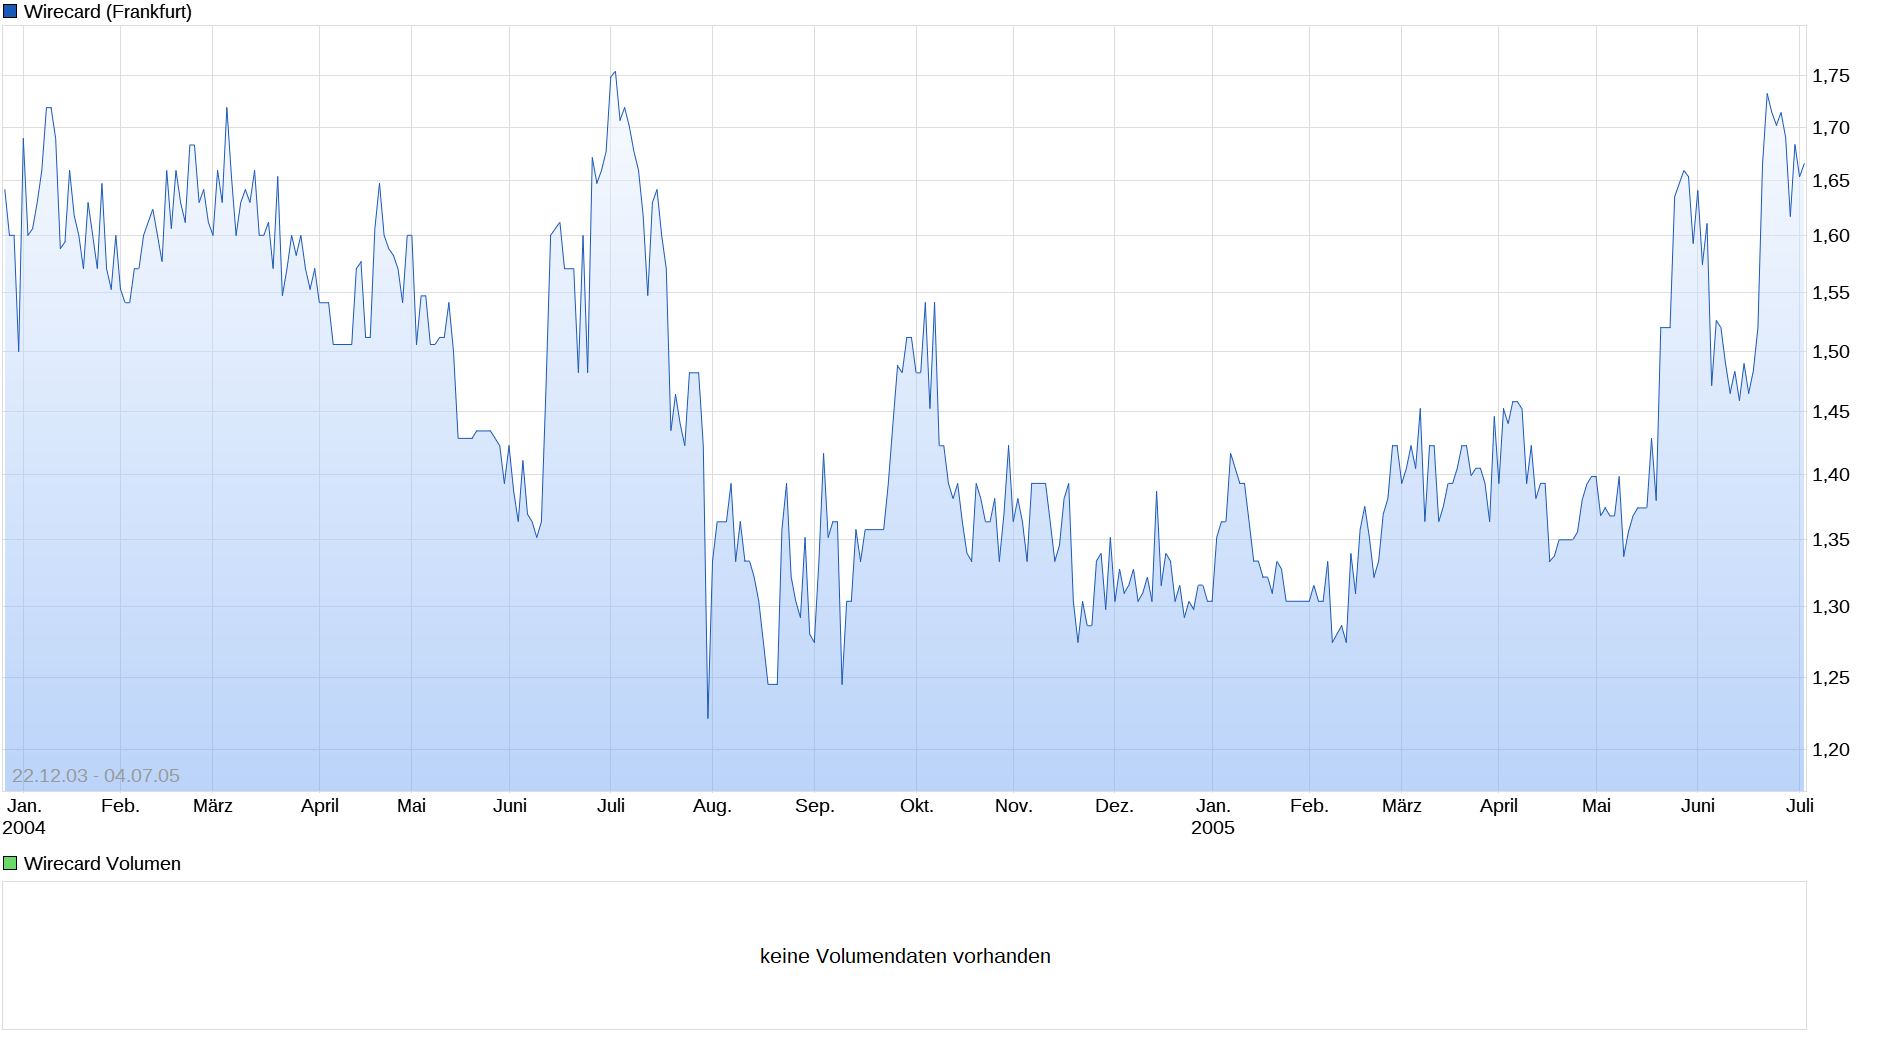Select the 1,65 value on the price axis
This screenshot has width=1880, height=1049.
(1831, 181)
